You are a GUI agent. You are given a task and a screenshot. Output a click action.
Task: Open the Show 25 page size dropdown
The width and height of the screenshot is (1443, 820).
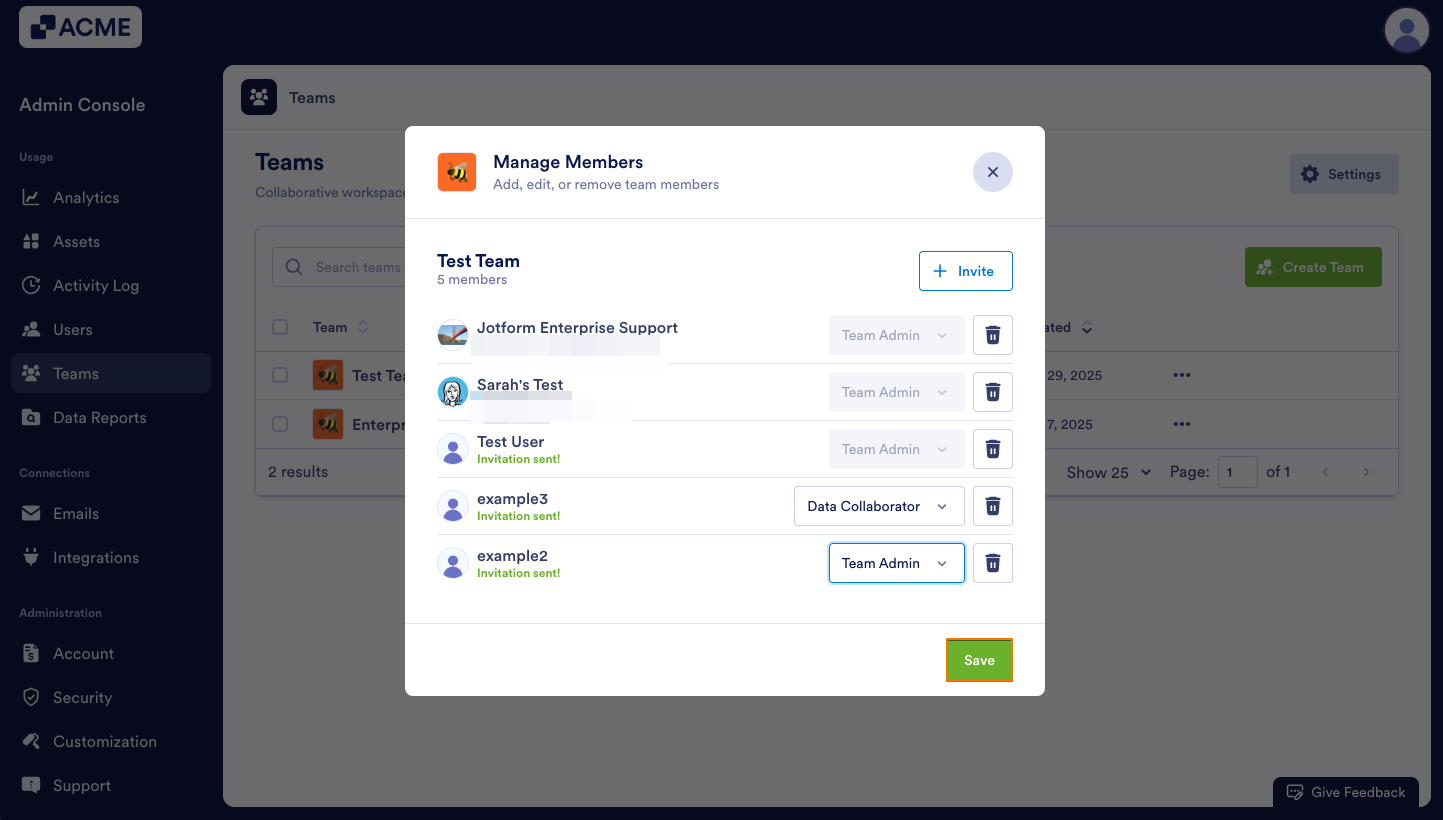(1109, 472)
